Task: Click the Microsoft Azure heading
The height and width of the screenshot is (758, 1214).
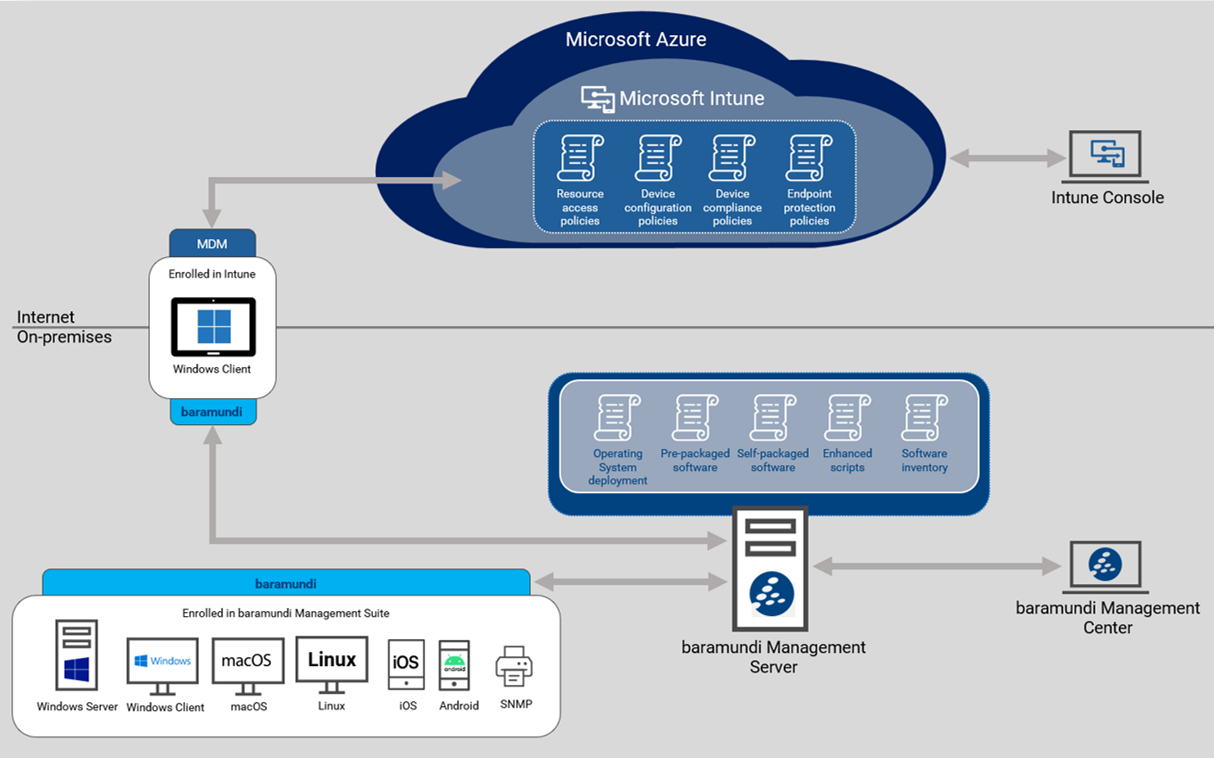Action: coord(636,40)
